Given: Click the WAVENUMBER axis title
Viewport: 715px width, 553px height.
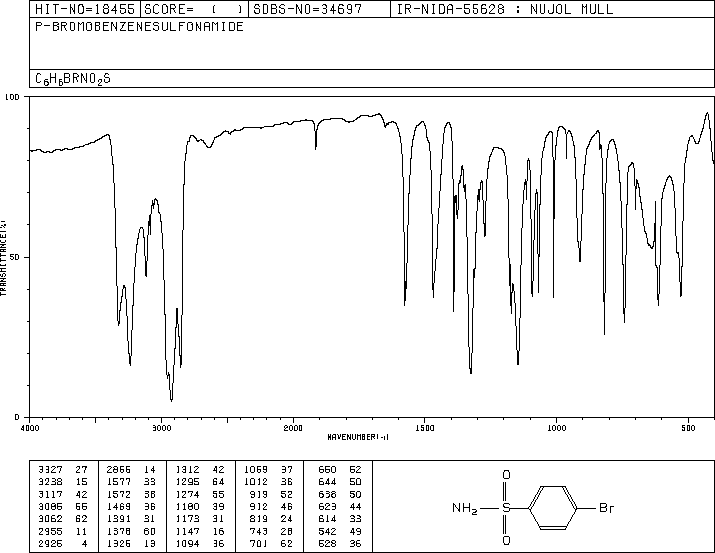Looking at the screenshot, I should pos(358,437).
